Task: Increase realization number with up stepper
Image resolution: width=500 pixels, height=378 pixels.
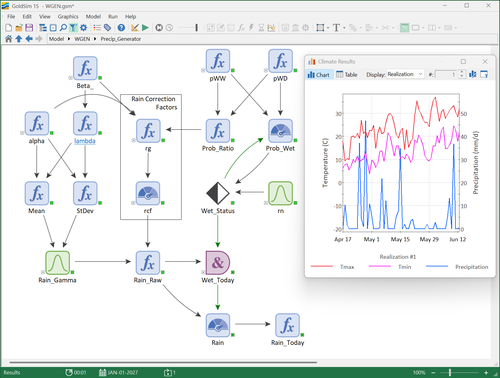Action: point(462,72)
